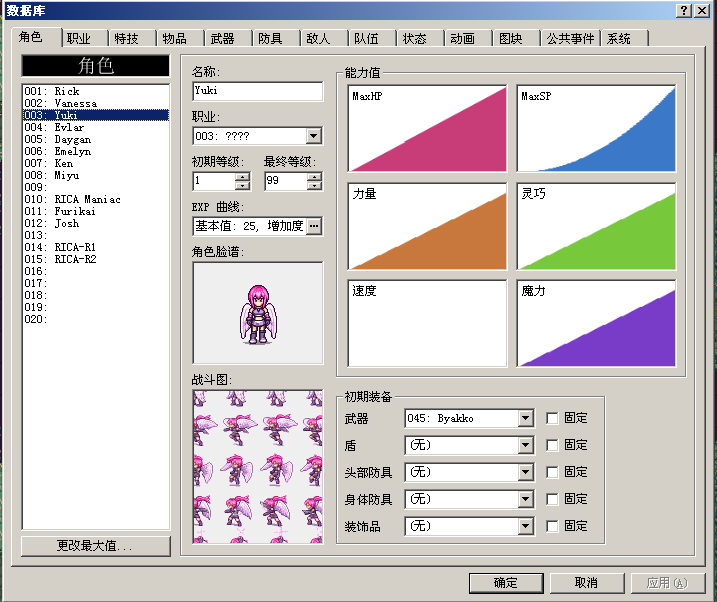The height and width of the screenshot is (602, 717).
Task: Check 固定 for the 装饰品 accessory slot
Action: (552, 526)
